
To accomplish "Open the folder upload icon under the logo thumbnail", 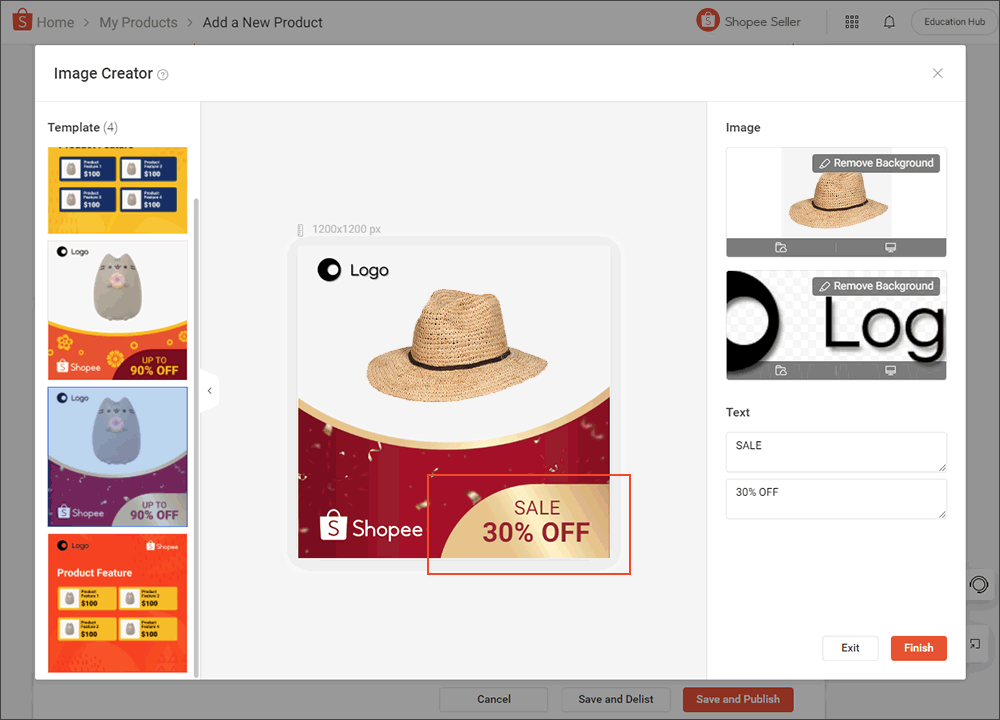I will coord(780,370).
